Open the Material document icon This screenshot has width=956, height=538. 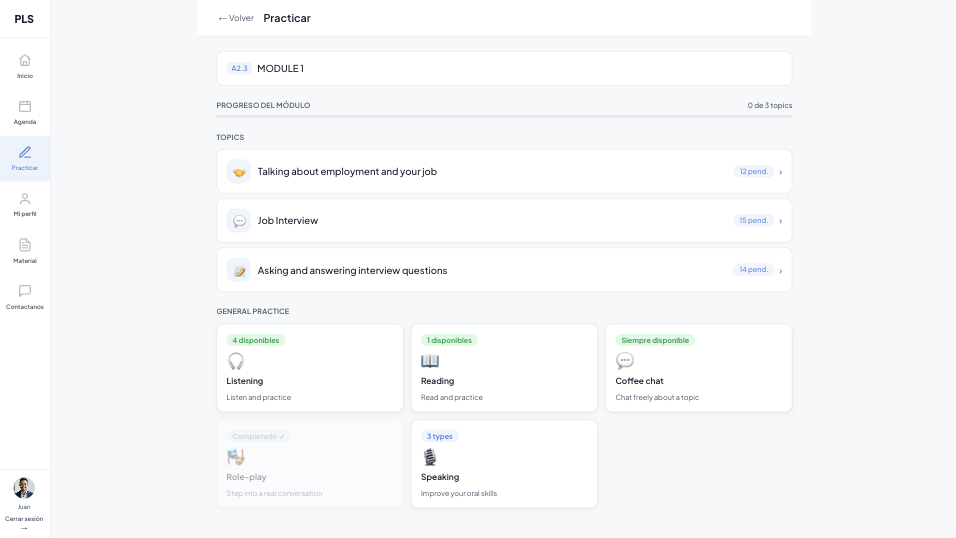[25, 245]
